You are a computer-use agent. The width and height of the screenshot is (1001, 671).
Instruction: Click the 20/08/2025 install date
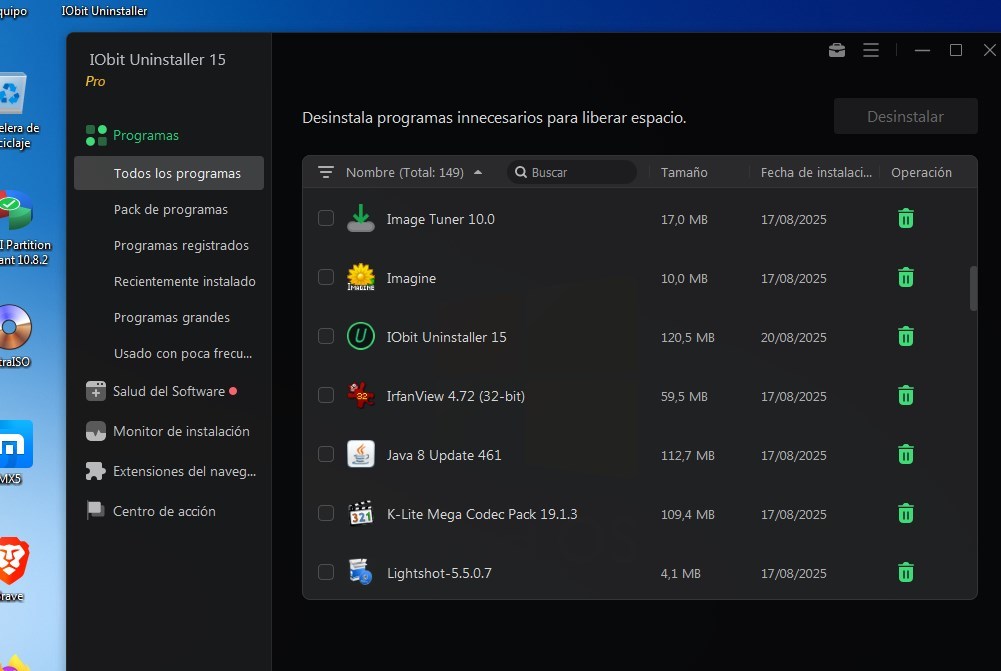pos(794,337)
